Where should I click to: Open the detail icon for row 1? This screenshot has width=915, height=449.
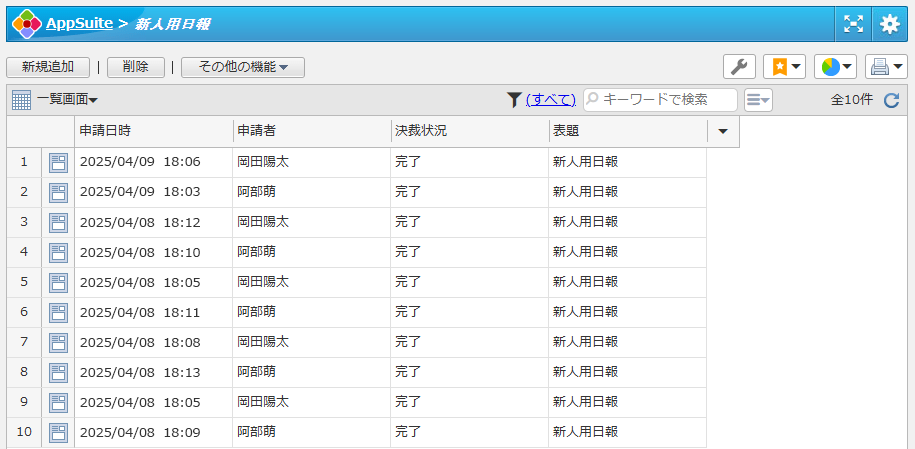(58, 163)
